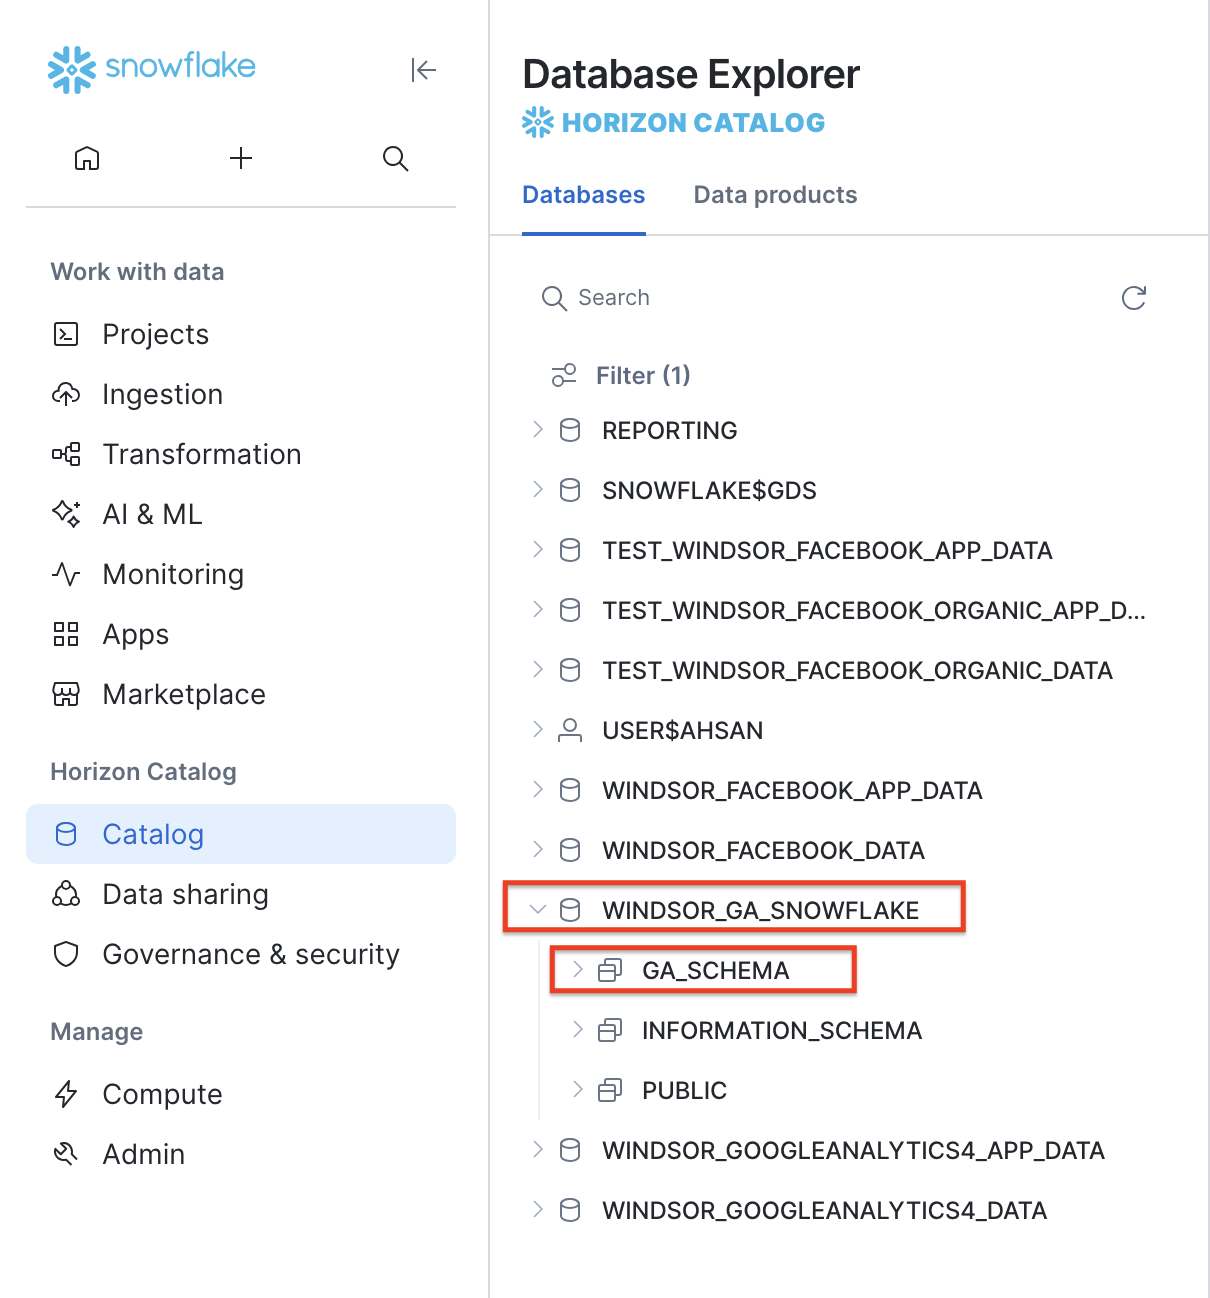
Task: Expand WINDSOR_FACEBOOK_APP_DATA database
Action: point(538,790)
